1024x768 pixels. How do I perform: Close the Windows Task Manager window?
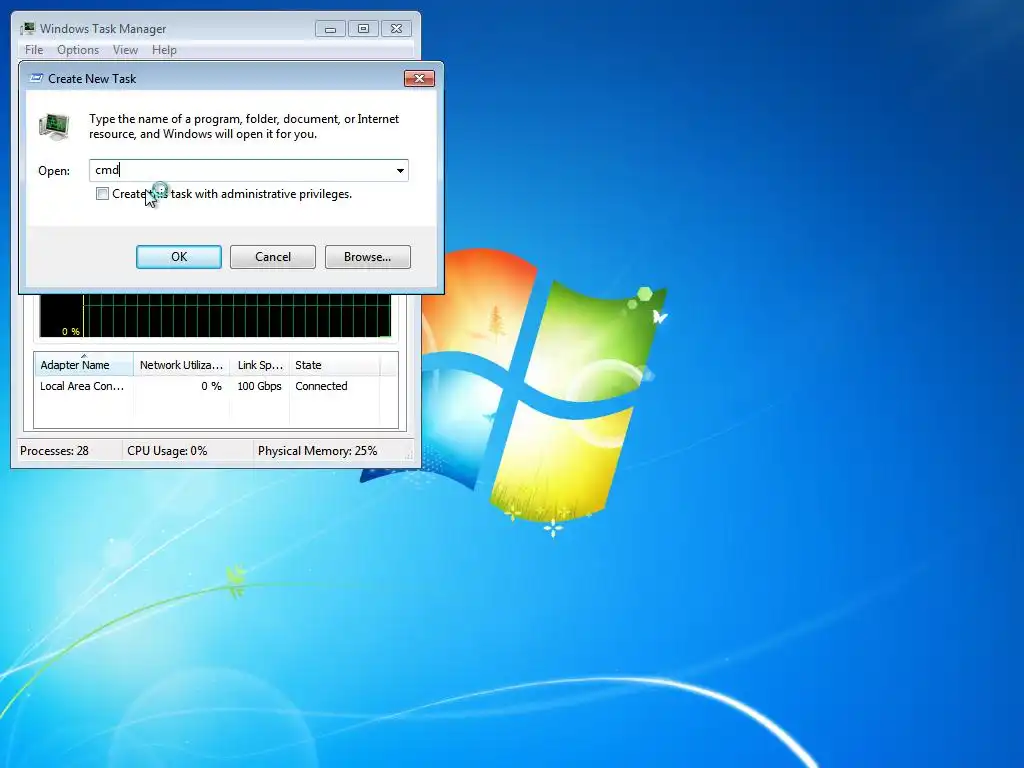(x=396, y=29)
